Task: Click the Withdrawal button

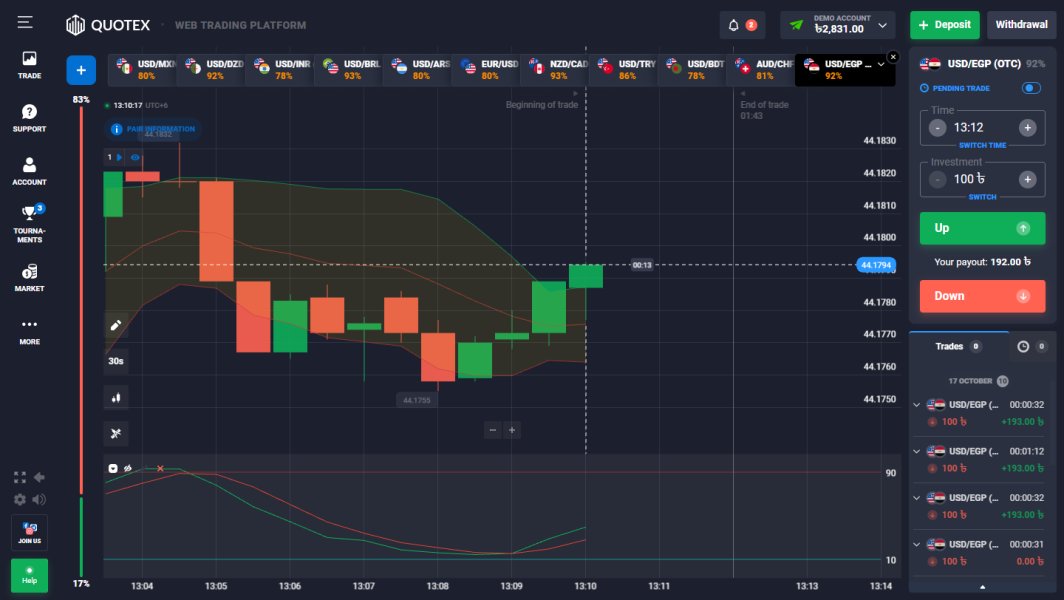Action: click(x=1021, y=25)
